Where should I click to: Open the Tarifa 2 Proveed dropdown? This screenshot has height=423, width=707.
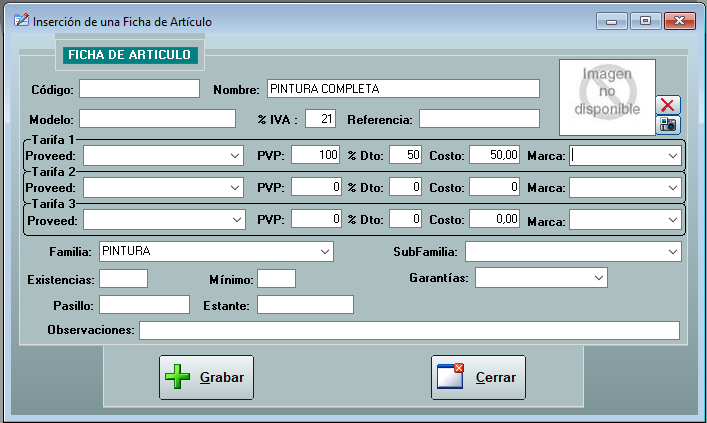click(x=163, y=188)
